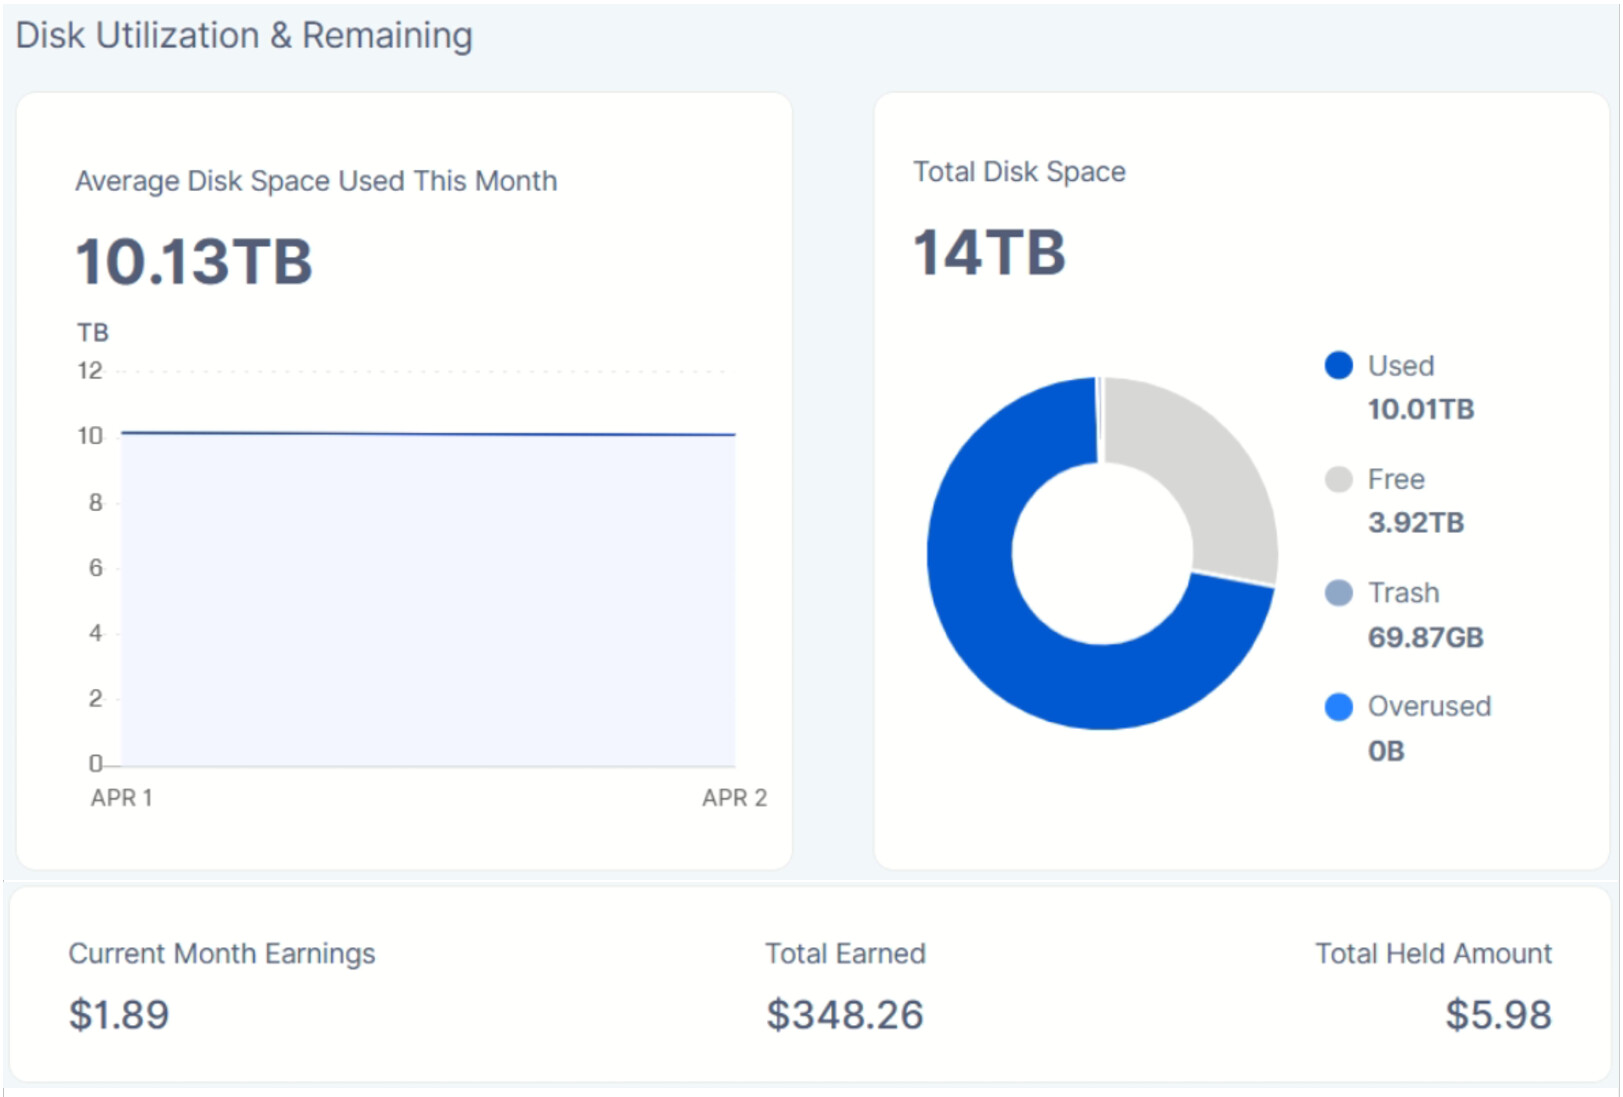
Task: Click the $348.26 total earned amount
Action: coord(845,1015)
